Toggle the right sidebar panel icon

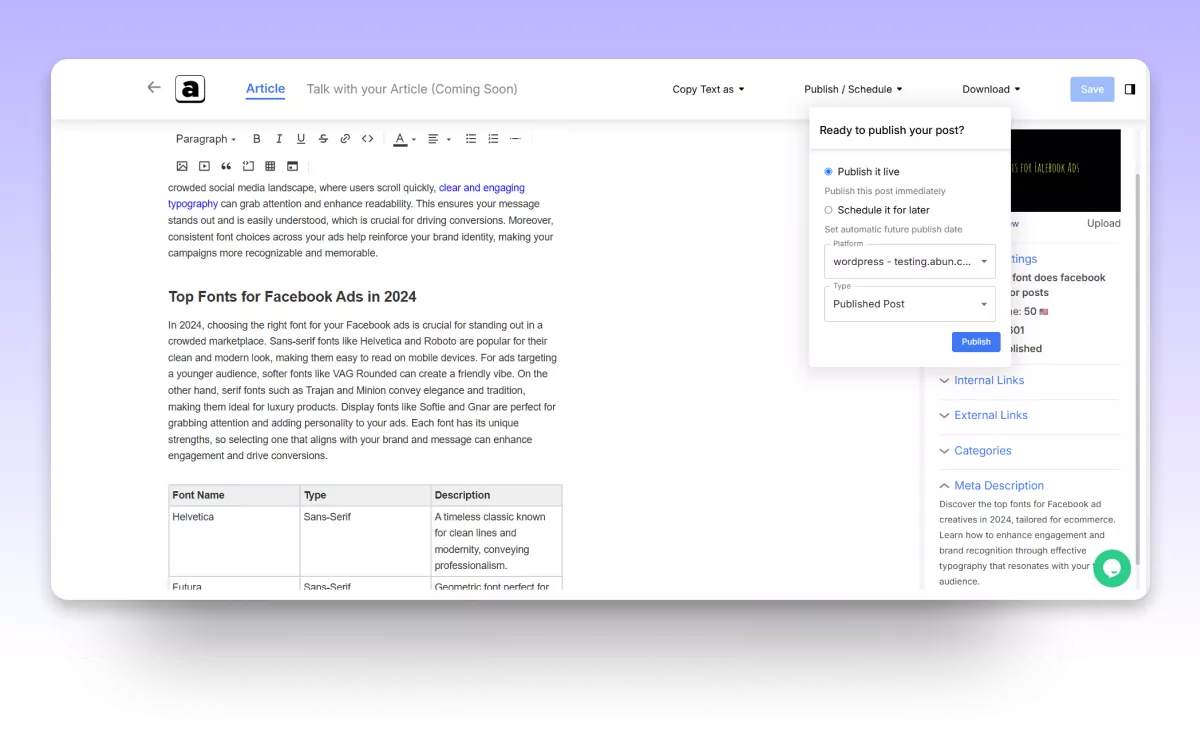1130,89
